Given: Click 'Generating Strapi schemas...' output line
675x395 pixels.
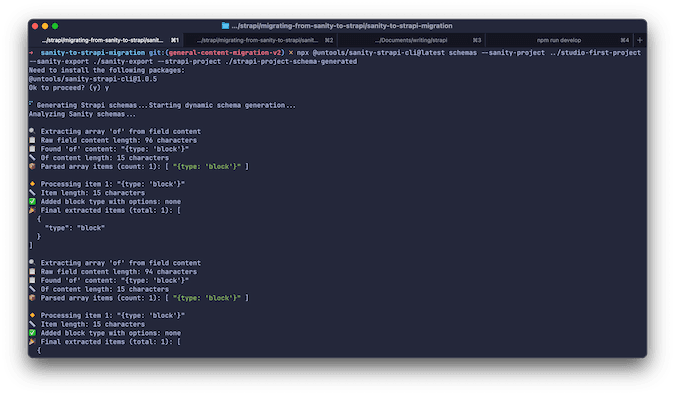Looking at the screenshot, I should (162, 105).
